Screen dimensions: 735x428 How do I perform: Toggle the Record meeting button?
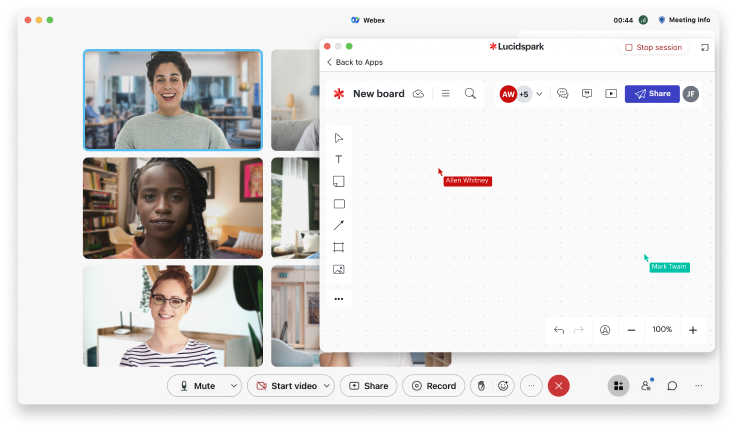[x=433, y=386]
